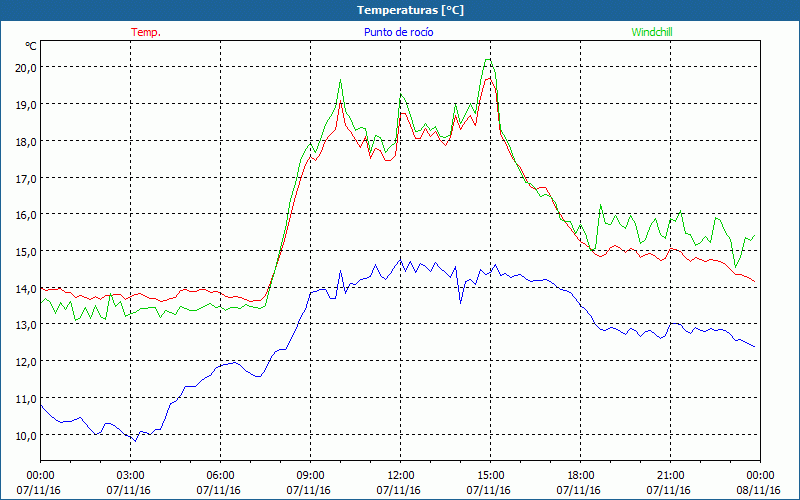800x500 pixels.
Task: Click the 15:00 time axis label
Action: click(x=490, y=475)
